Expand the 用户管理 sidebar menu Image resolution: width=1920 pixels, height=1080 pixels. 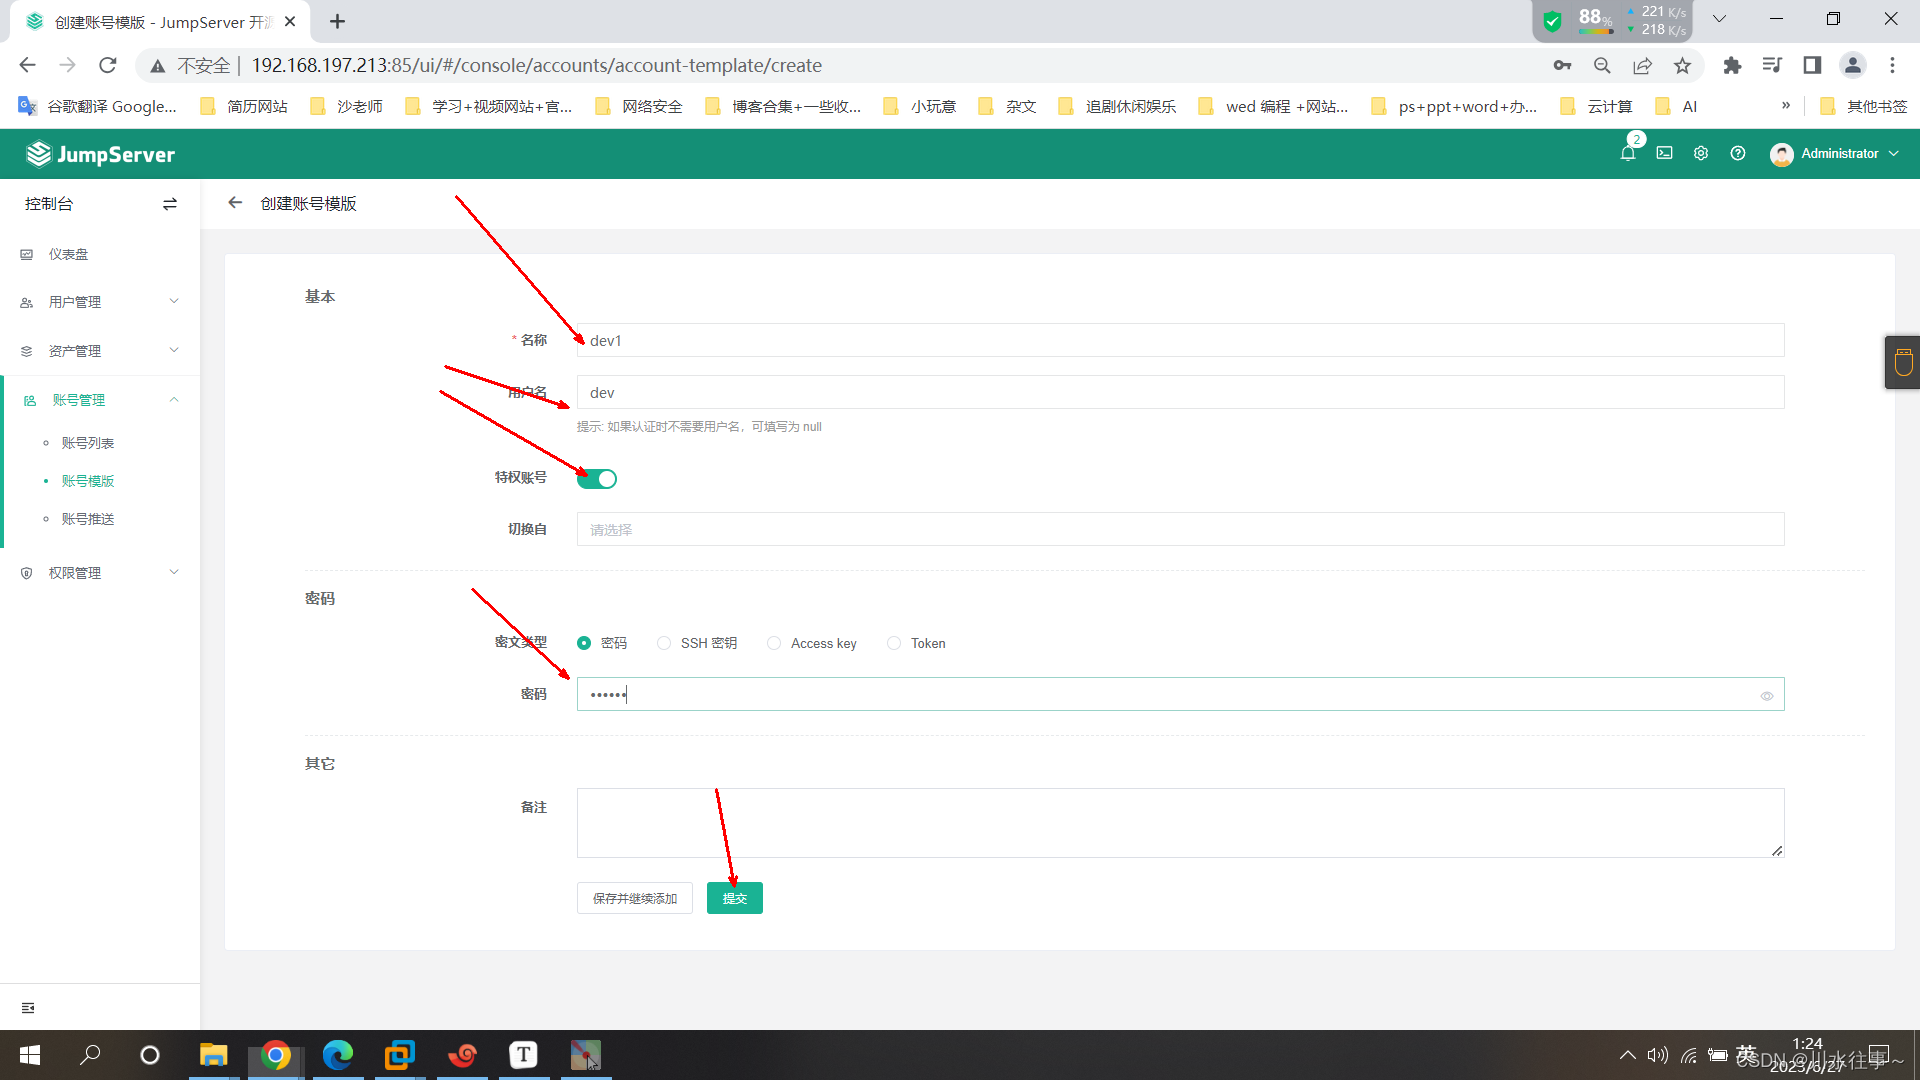click(100, 302)
